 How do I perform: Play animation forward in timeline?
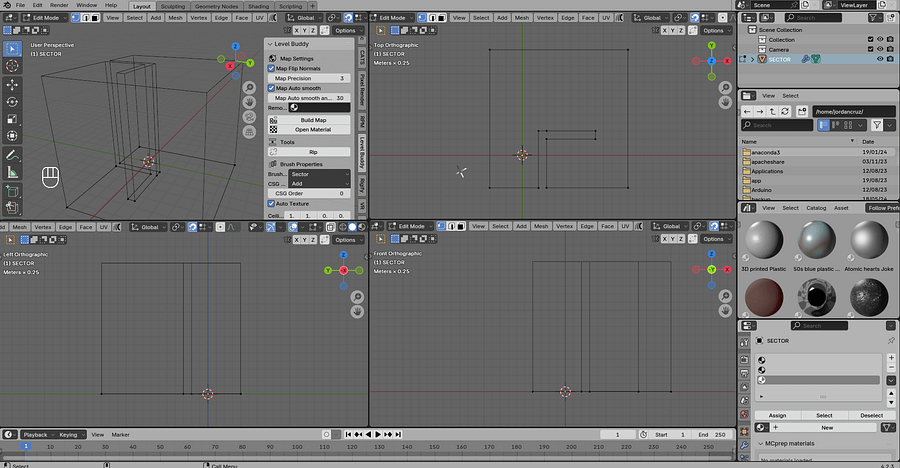point(378,435)
